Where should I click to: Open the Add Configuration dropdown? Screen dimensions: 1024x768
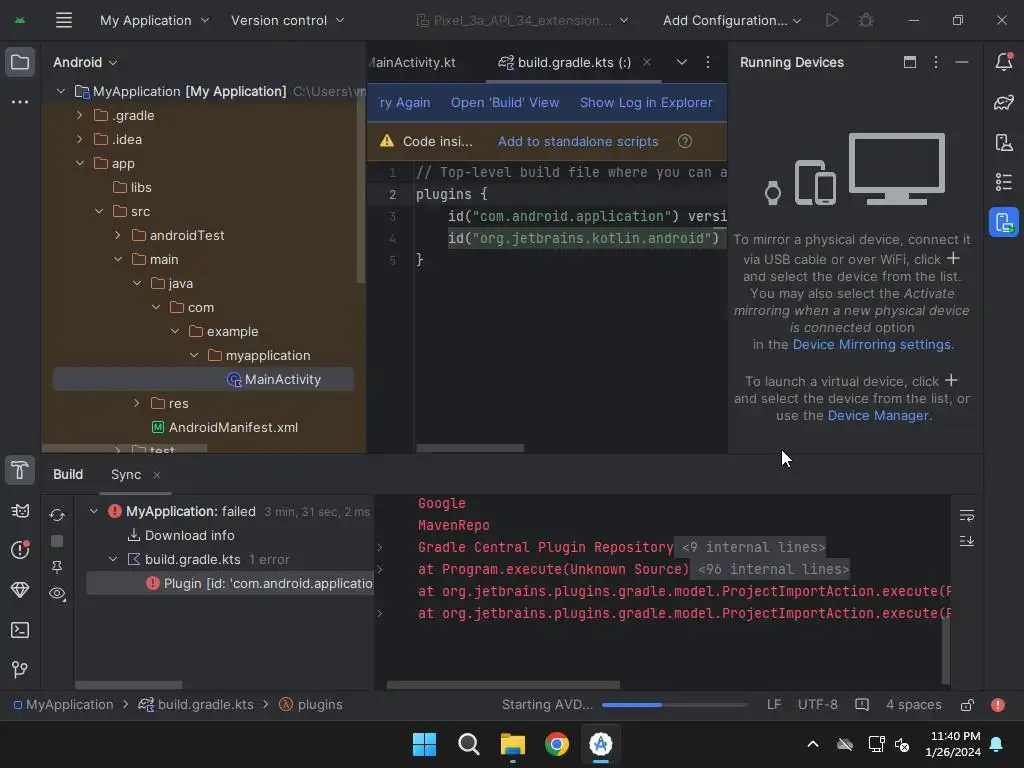(x=731, y=20)
